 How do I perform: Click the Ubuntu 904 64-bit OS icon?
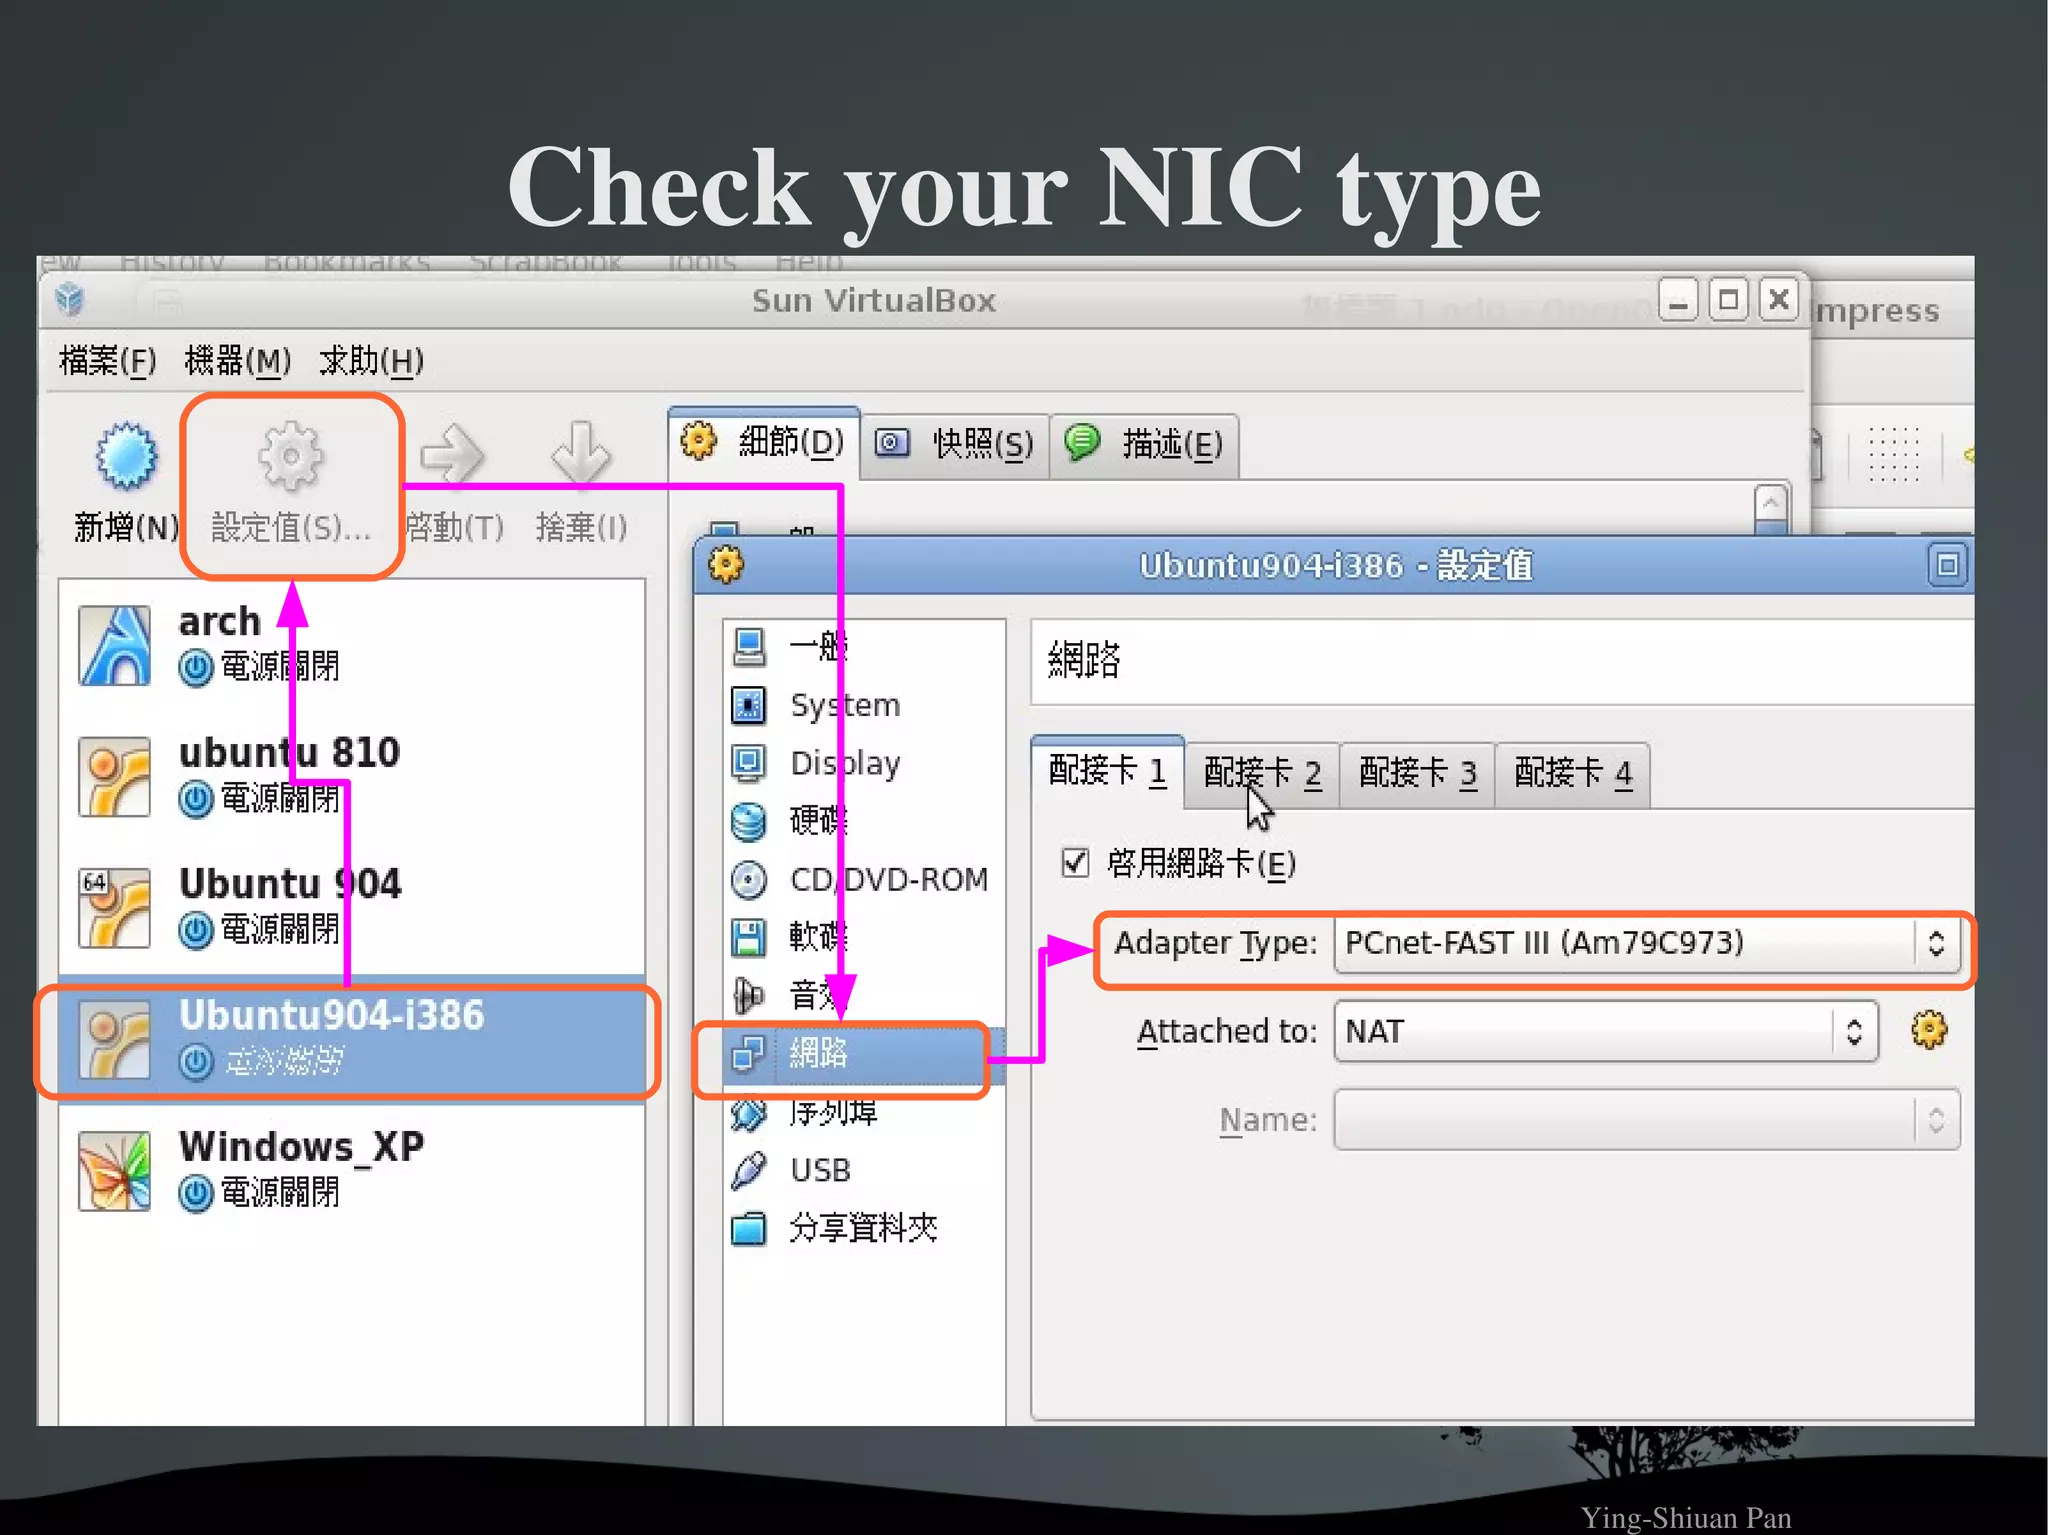pos(115,908)
